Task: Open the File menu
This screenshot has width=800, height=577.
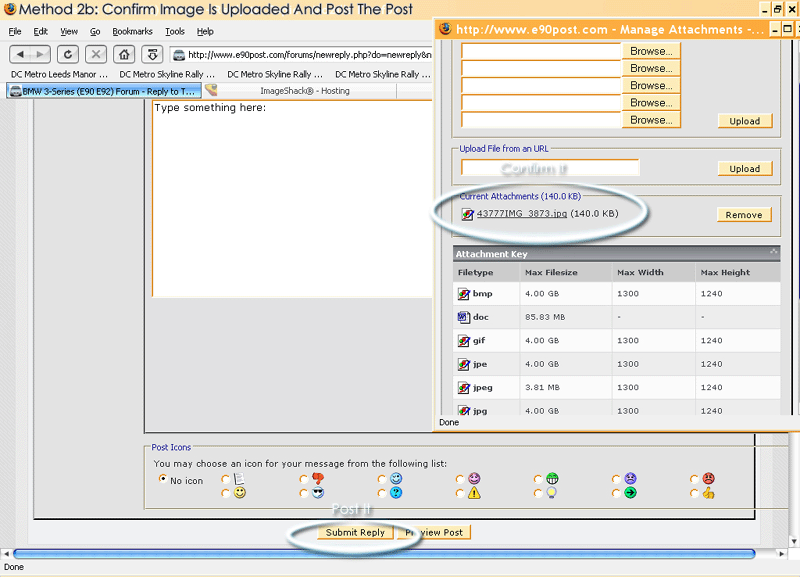Action: click(x=15, y=32)
